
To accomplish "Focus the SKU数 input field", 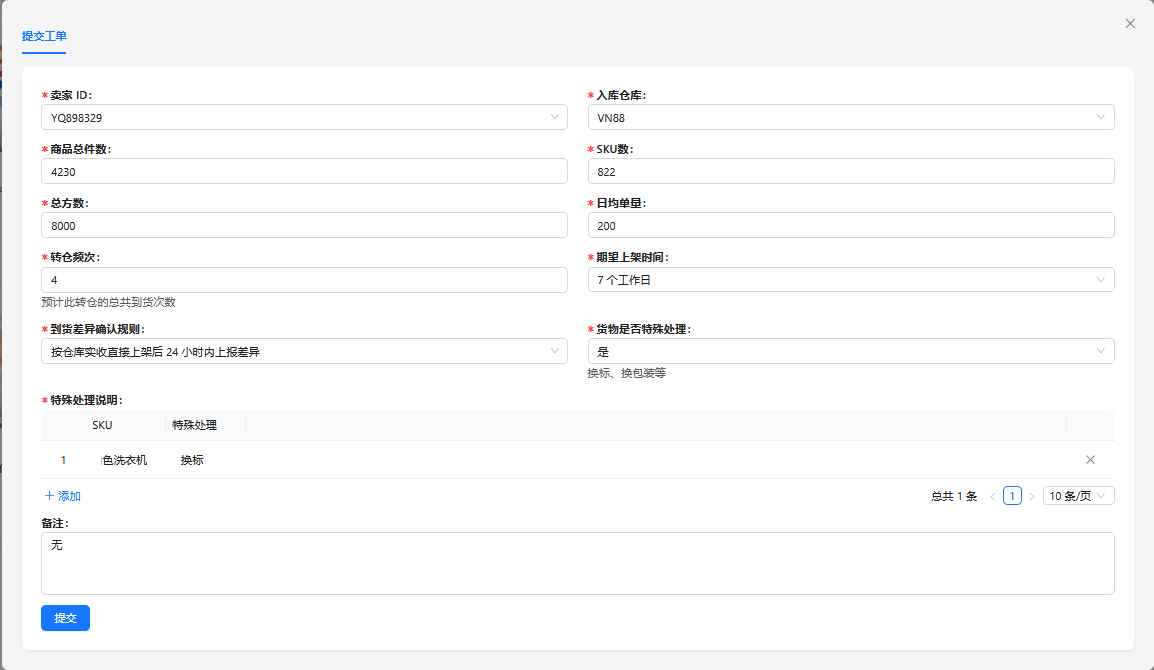I will (850, 171).
